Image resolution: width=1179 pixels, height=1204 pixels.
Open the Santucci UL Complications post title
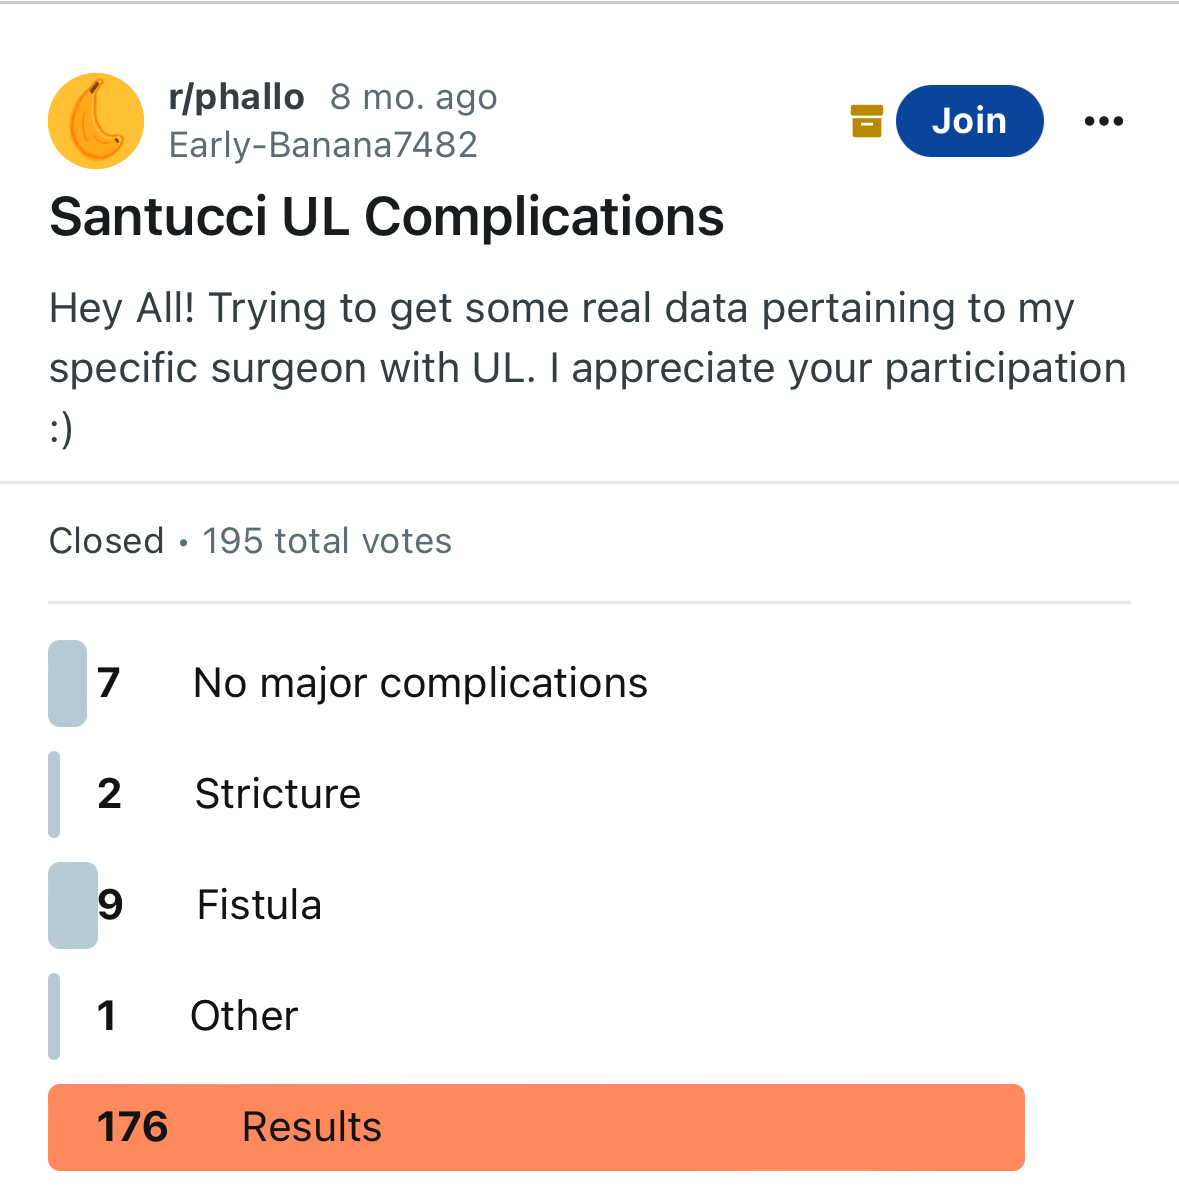point(387,217)
